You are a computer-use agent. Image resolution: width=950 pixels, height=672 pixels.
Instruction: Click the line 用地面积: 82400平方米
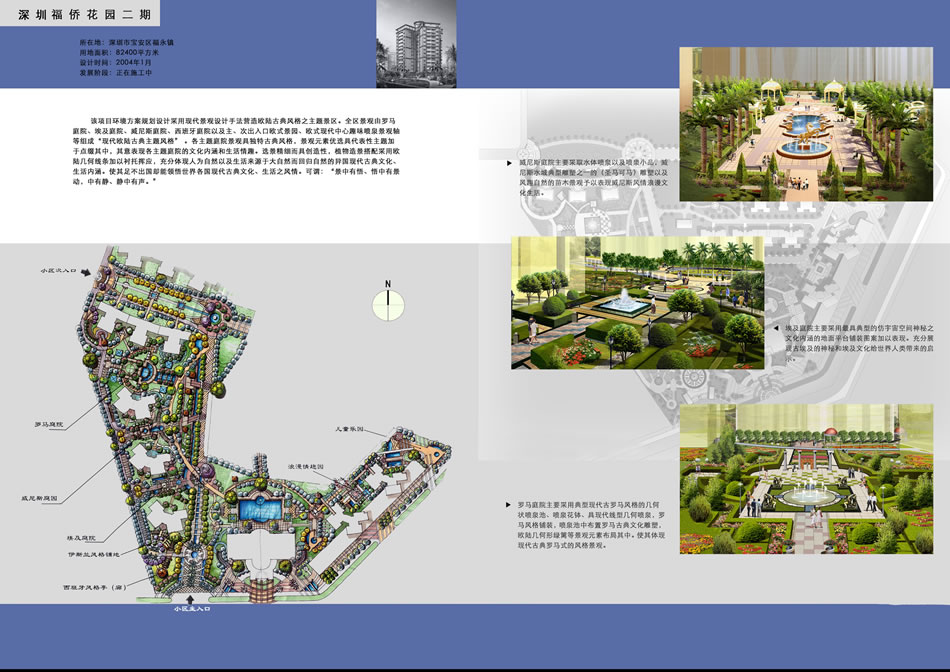tap(119, 53)
